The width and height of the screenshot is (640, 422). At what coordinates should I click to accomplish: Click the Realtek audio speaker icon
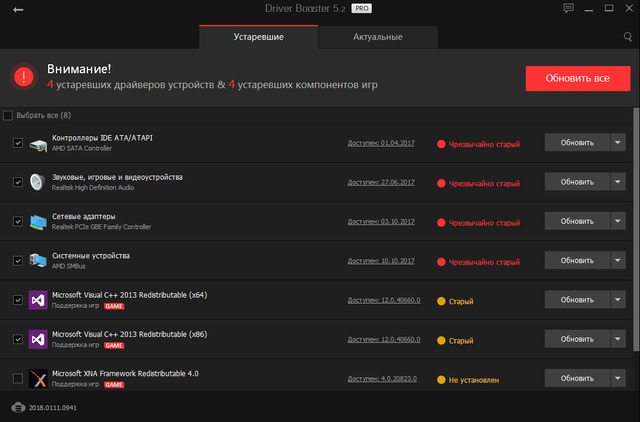37,182
